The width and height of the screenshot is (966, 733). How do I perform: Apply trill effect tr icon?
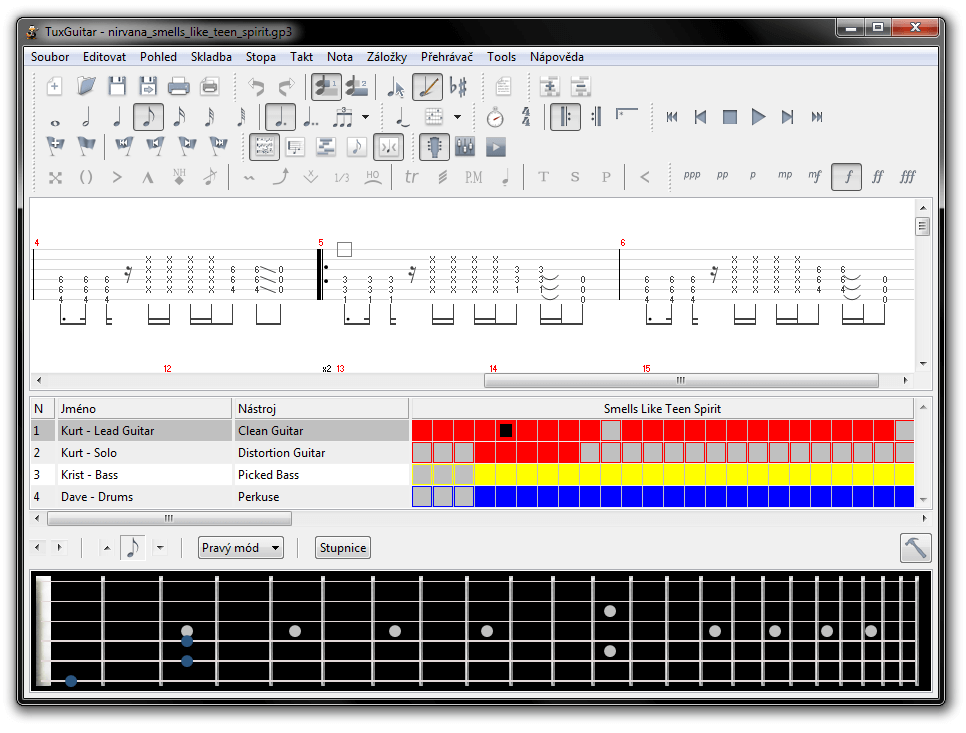tap(412, 177)
